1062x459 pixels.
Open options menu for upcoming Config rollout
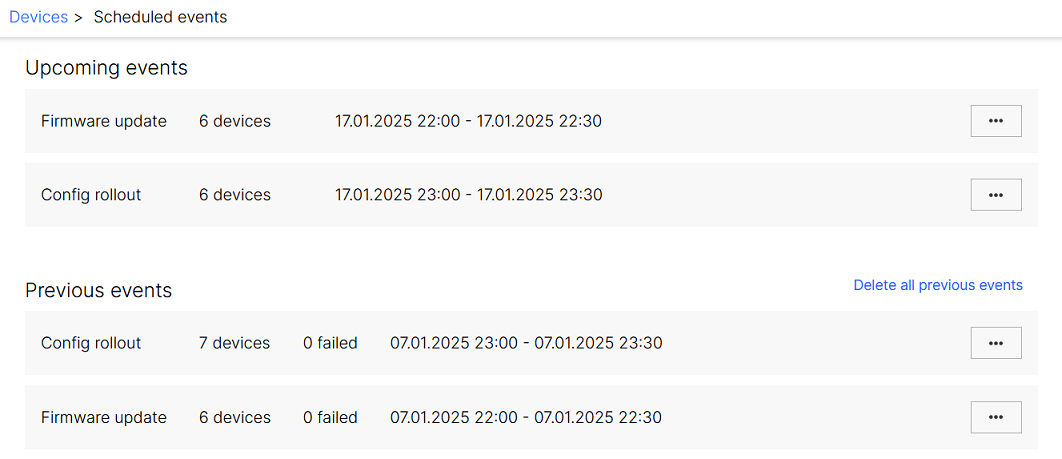995,195
